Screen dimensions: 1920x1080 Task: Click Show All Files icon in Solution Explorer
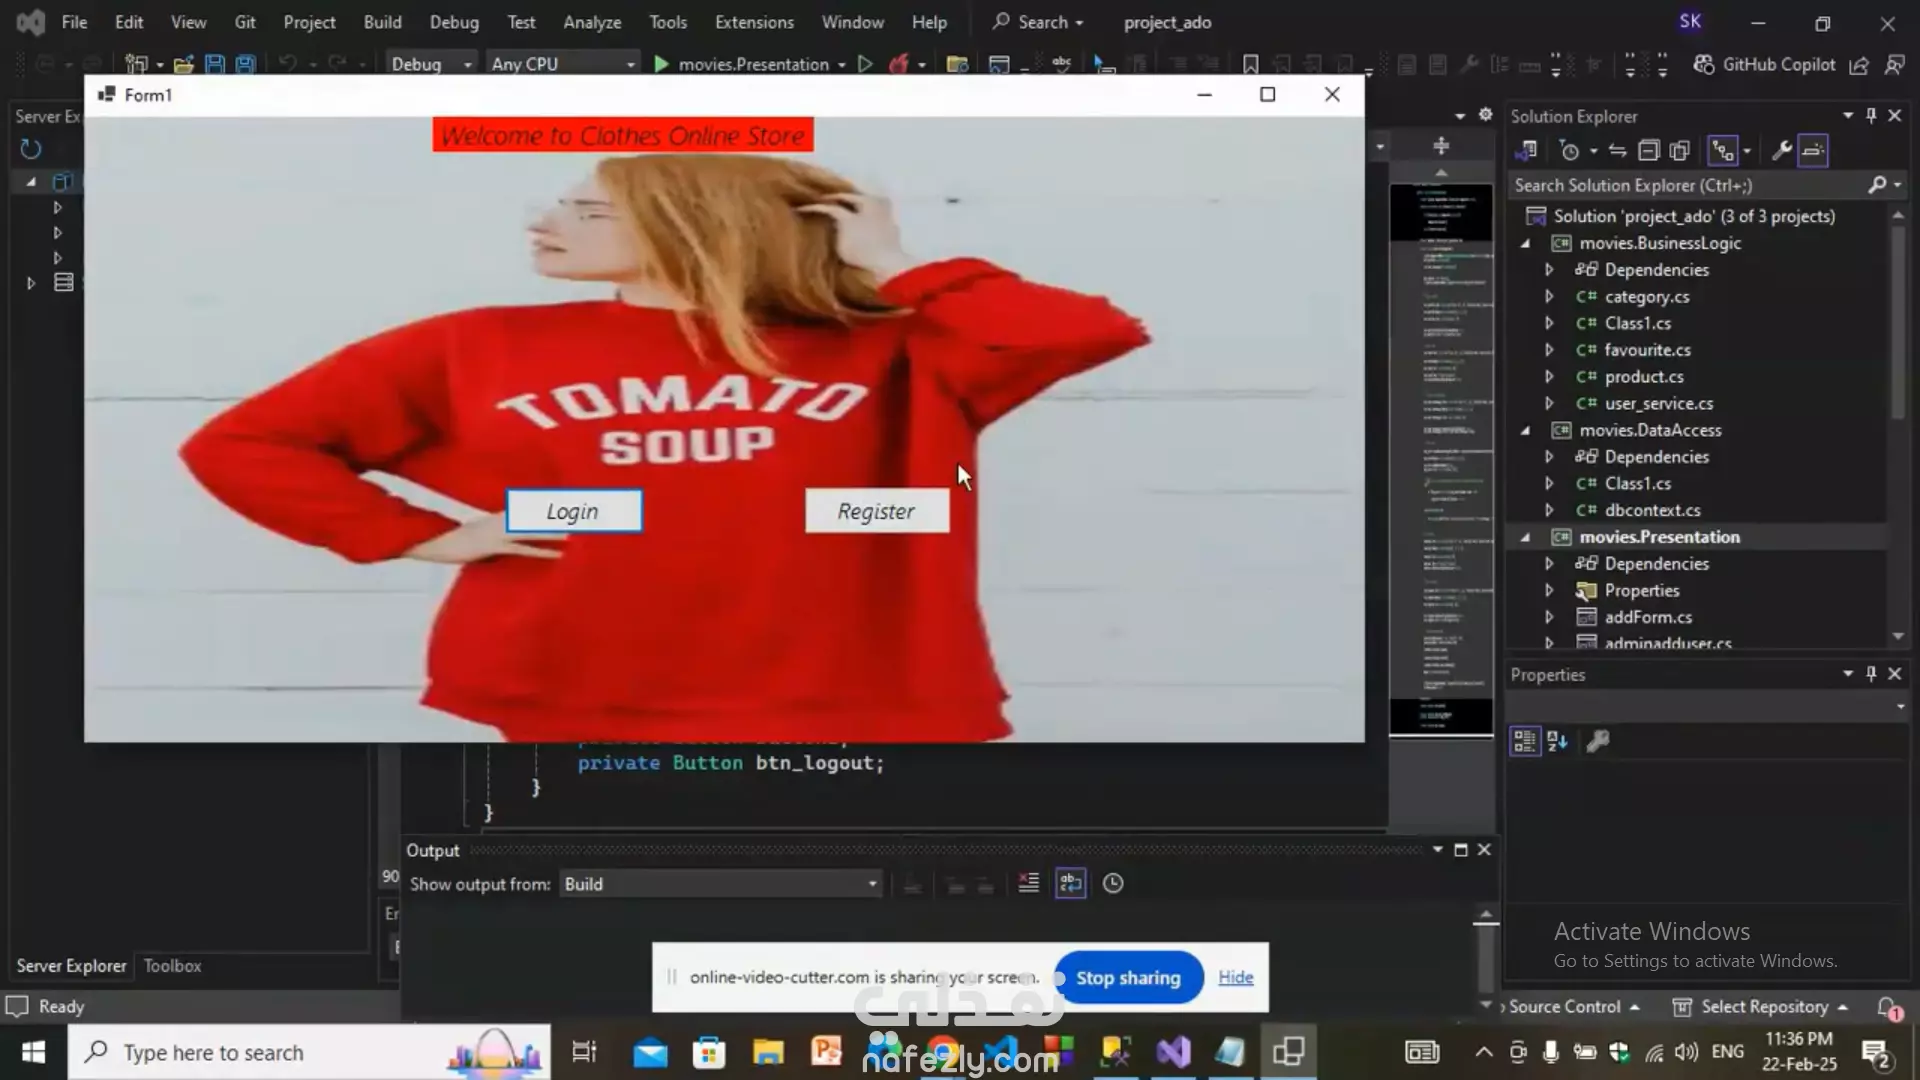tap(1680, 151)
